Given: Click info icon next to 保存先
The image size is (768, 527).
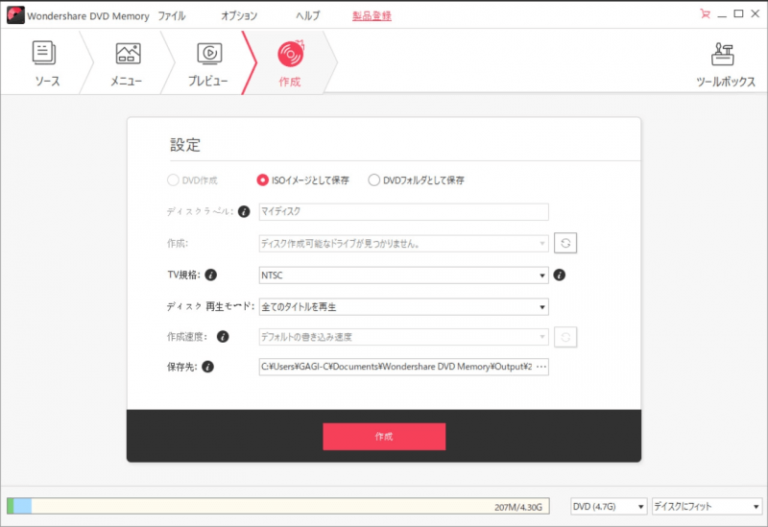Looking at the screenshot, I should click(x=208, y=367).
